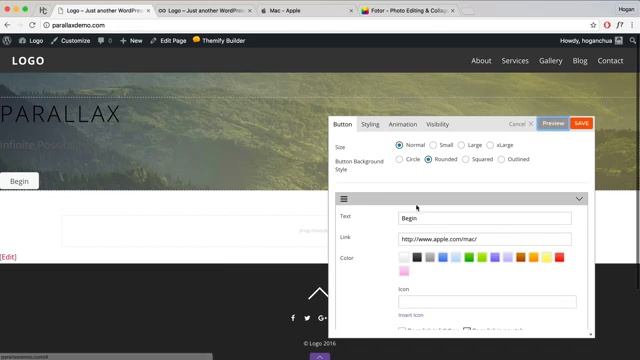640x360 pixels.
Task: Click the [Edit] link
Action: [8, 257]
